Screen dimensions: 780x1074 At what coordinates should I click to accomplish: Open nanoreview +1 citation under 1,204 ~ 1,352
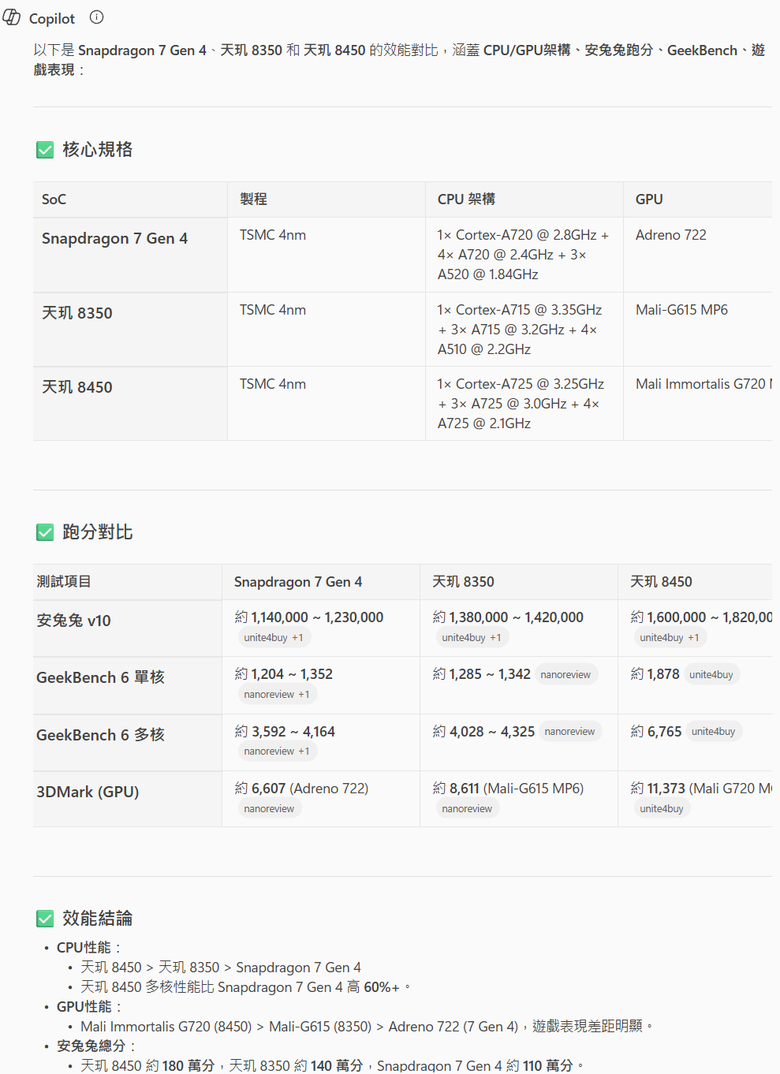click(x=276, y=695)
